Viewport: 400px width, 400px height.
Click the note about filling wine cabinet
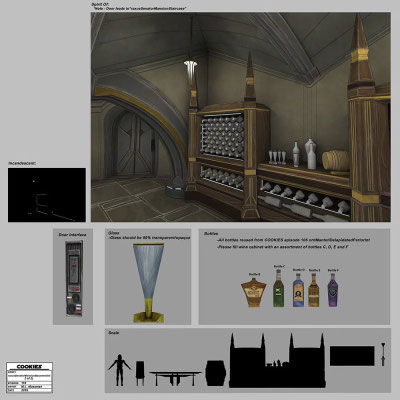click(283, 247)
